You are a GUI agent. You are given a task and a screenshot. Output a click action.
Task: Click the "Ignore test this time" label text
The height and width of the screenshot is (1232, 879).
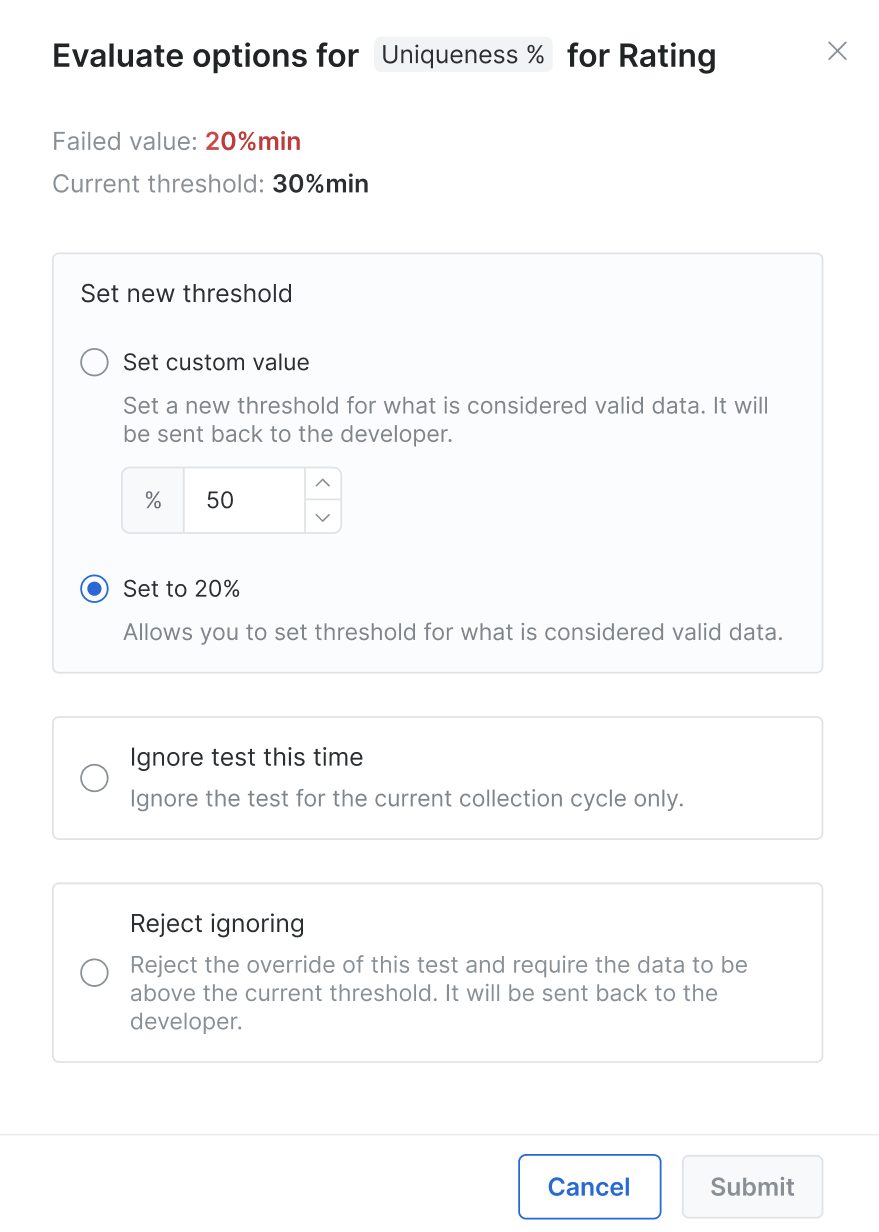246,757
